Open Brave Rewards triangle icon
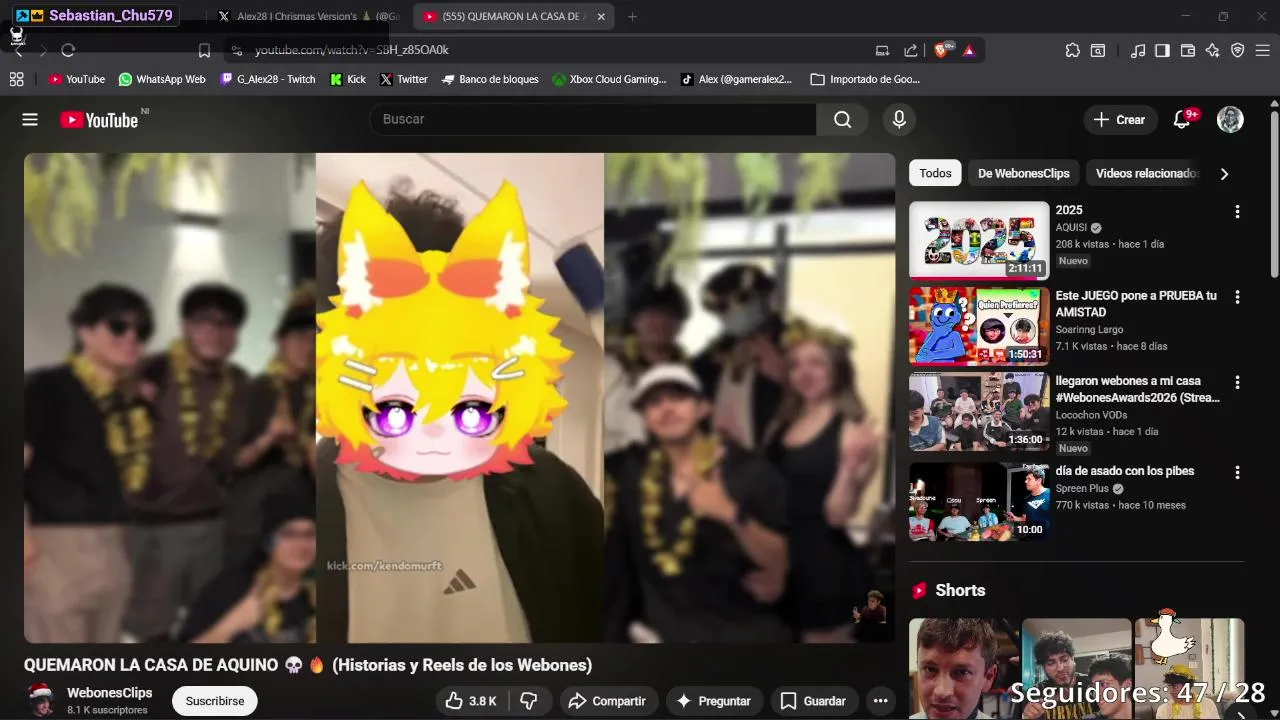 tap(969, 50)
